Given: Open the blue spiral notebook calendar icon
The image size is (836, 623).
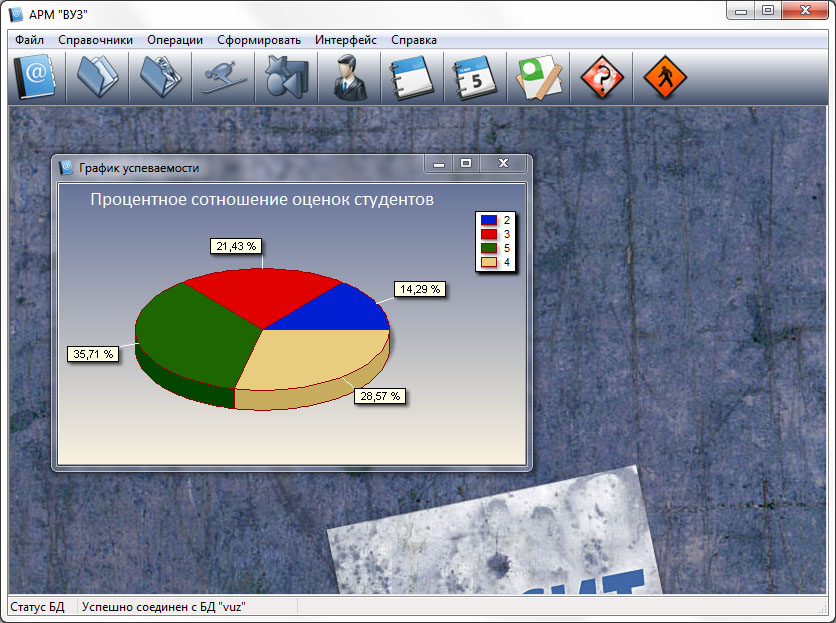Looking at the screenshot, I should tap(410, 77).
